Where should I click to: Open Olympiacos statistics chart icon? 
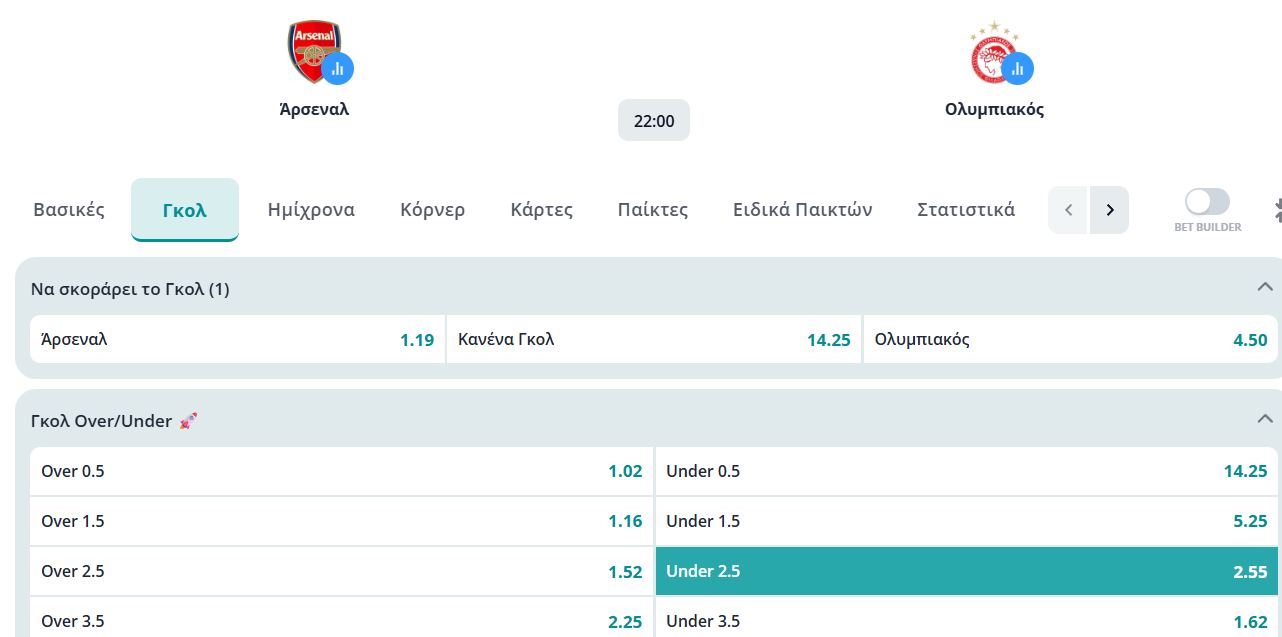pyautogui.click(x=1018, y=69)
